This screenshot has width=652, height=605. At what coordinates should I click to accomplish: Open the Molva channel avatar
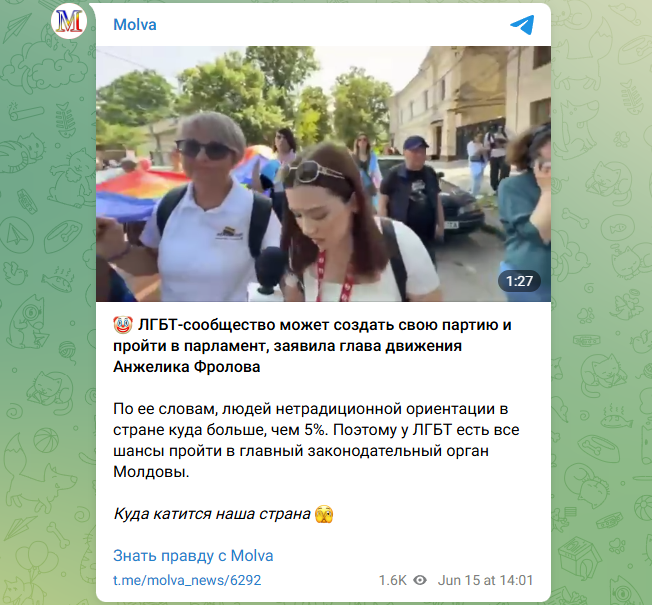69,21
